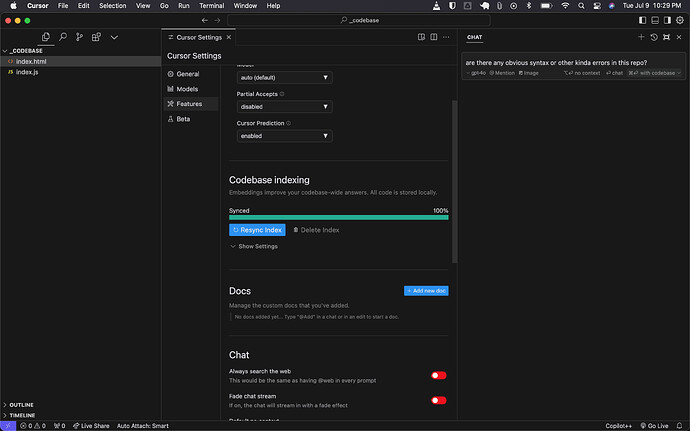The image size is (690, 431).
Task: Select the Models settings tab
Action: [187, 89]
